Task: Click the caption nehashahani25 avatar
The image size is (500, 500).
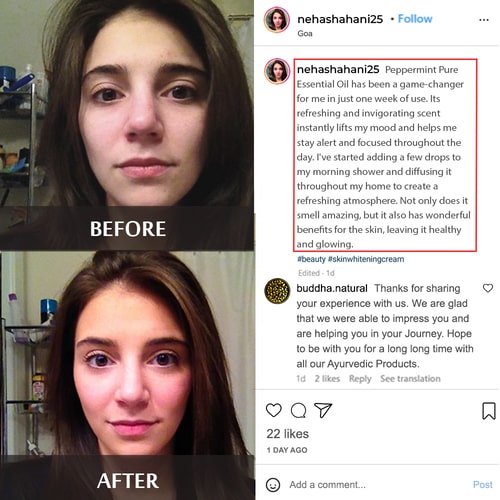Action: (x=277, y=71)
